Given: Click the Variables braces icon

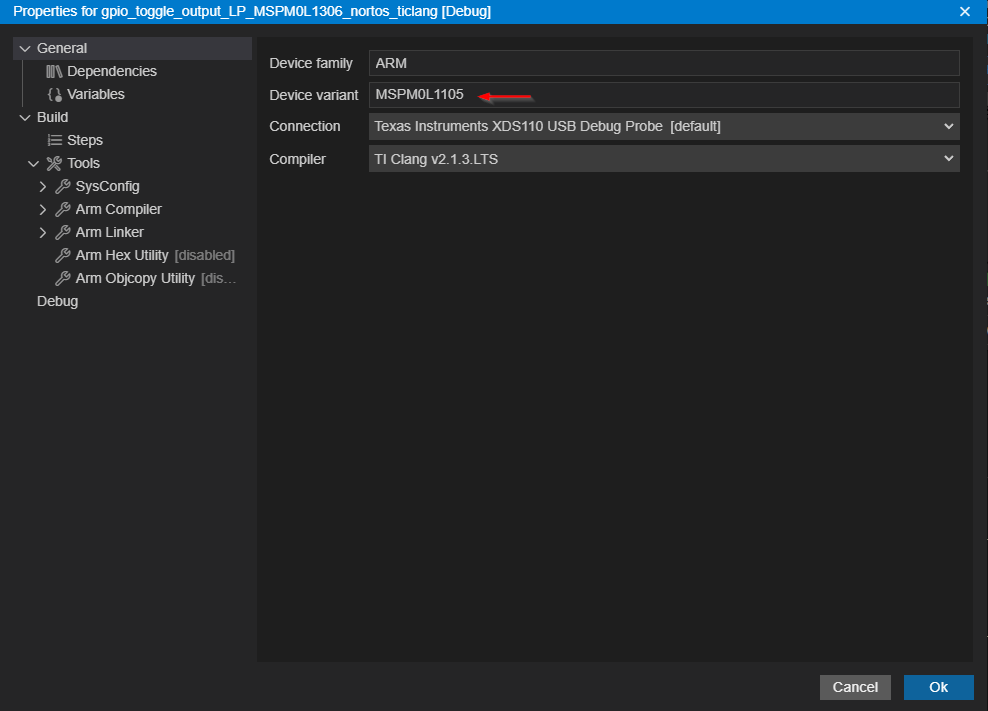Looking at the screenshot, I should [x=54, y=94].
